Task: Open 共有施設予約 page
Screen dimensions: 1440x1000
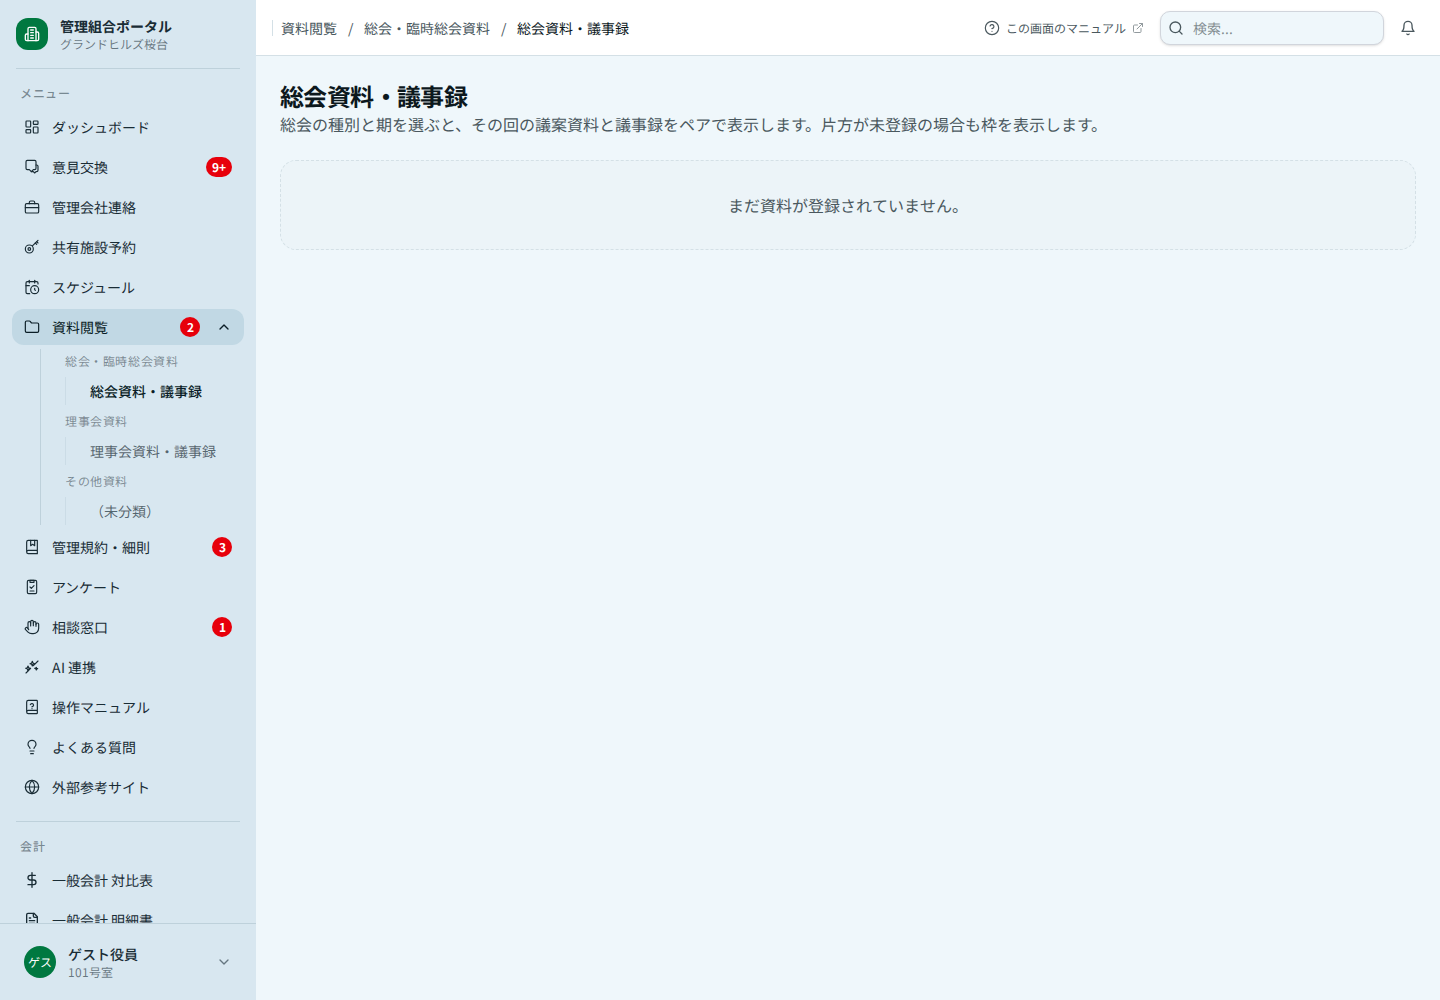Action: point(128,247)
